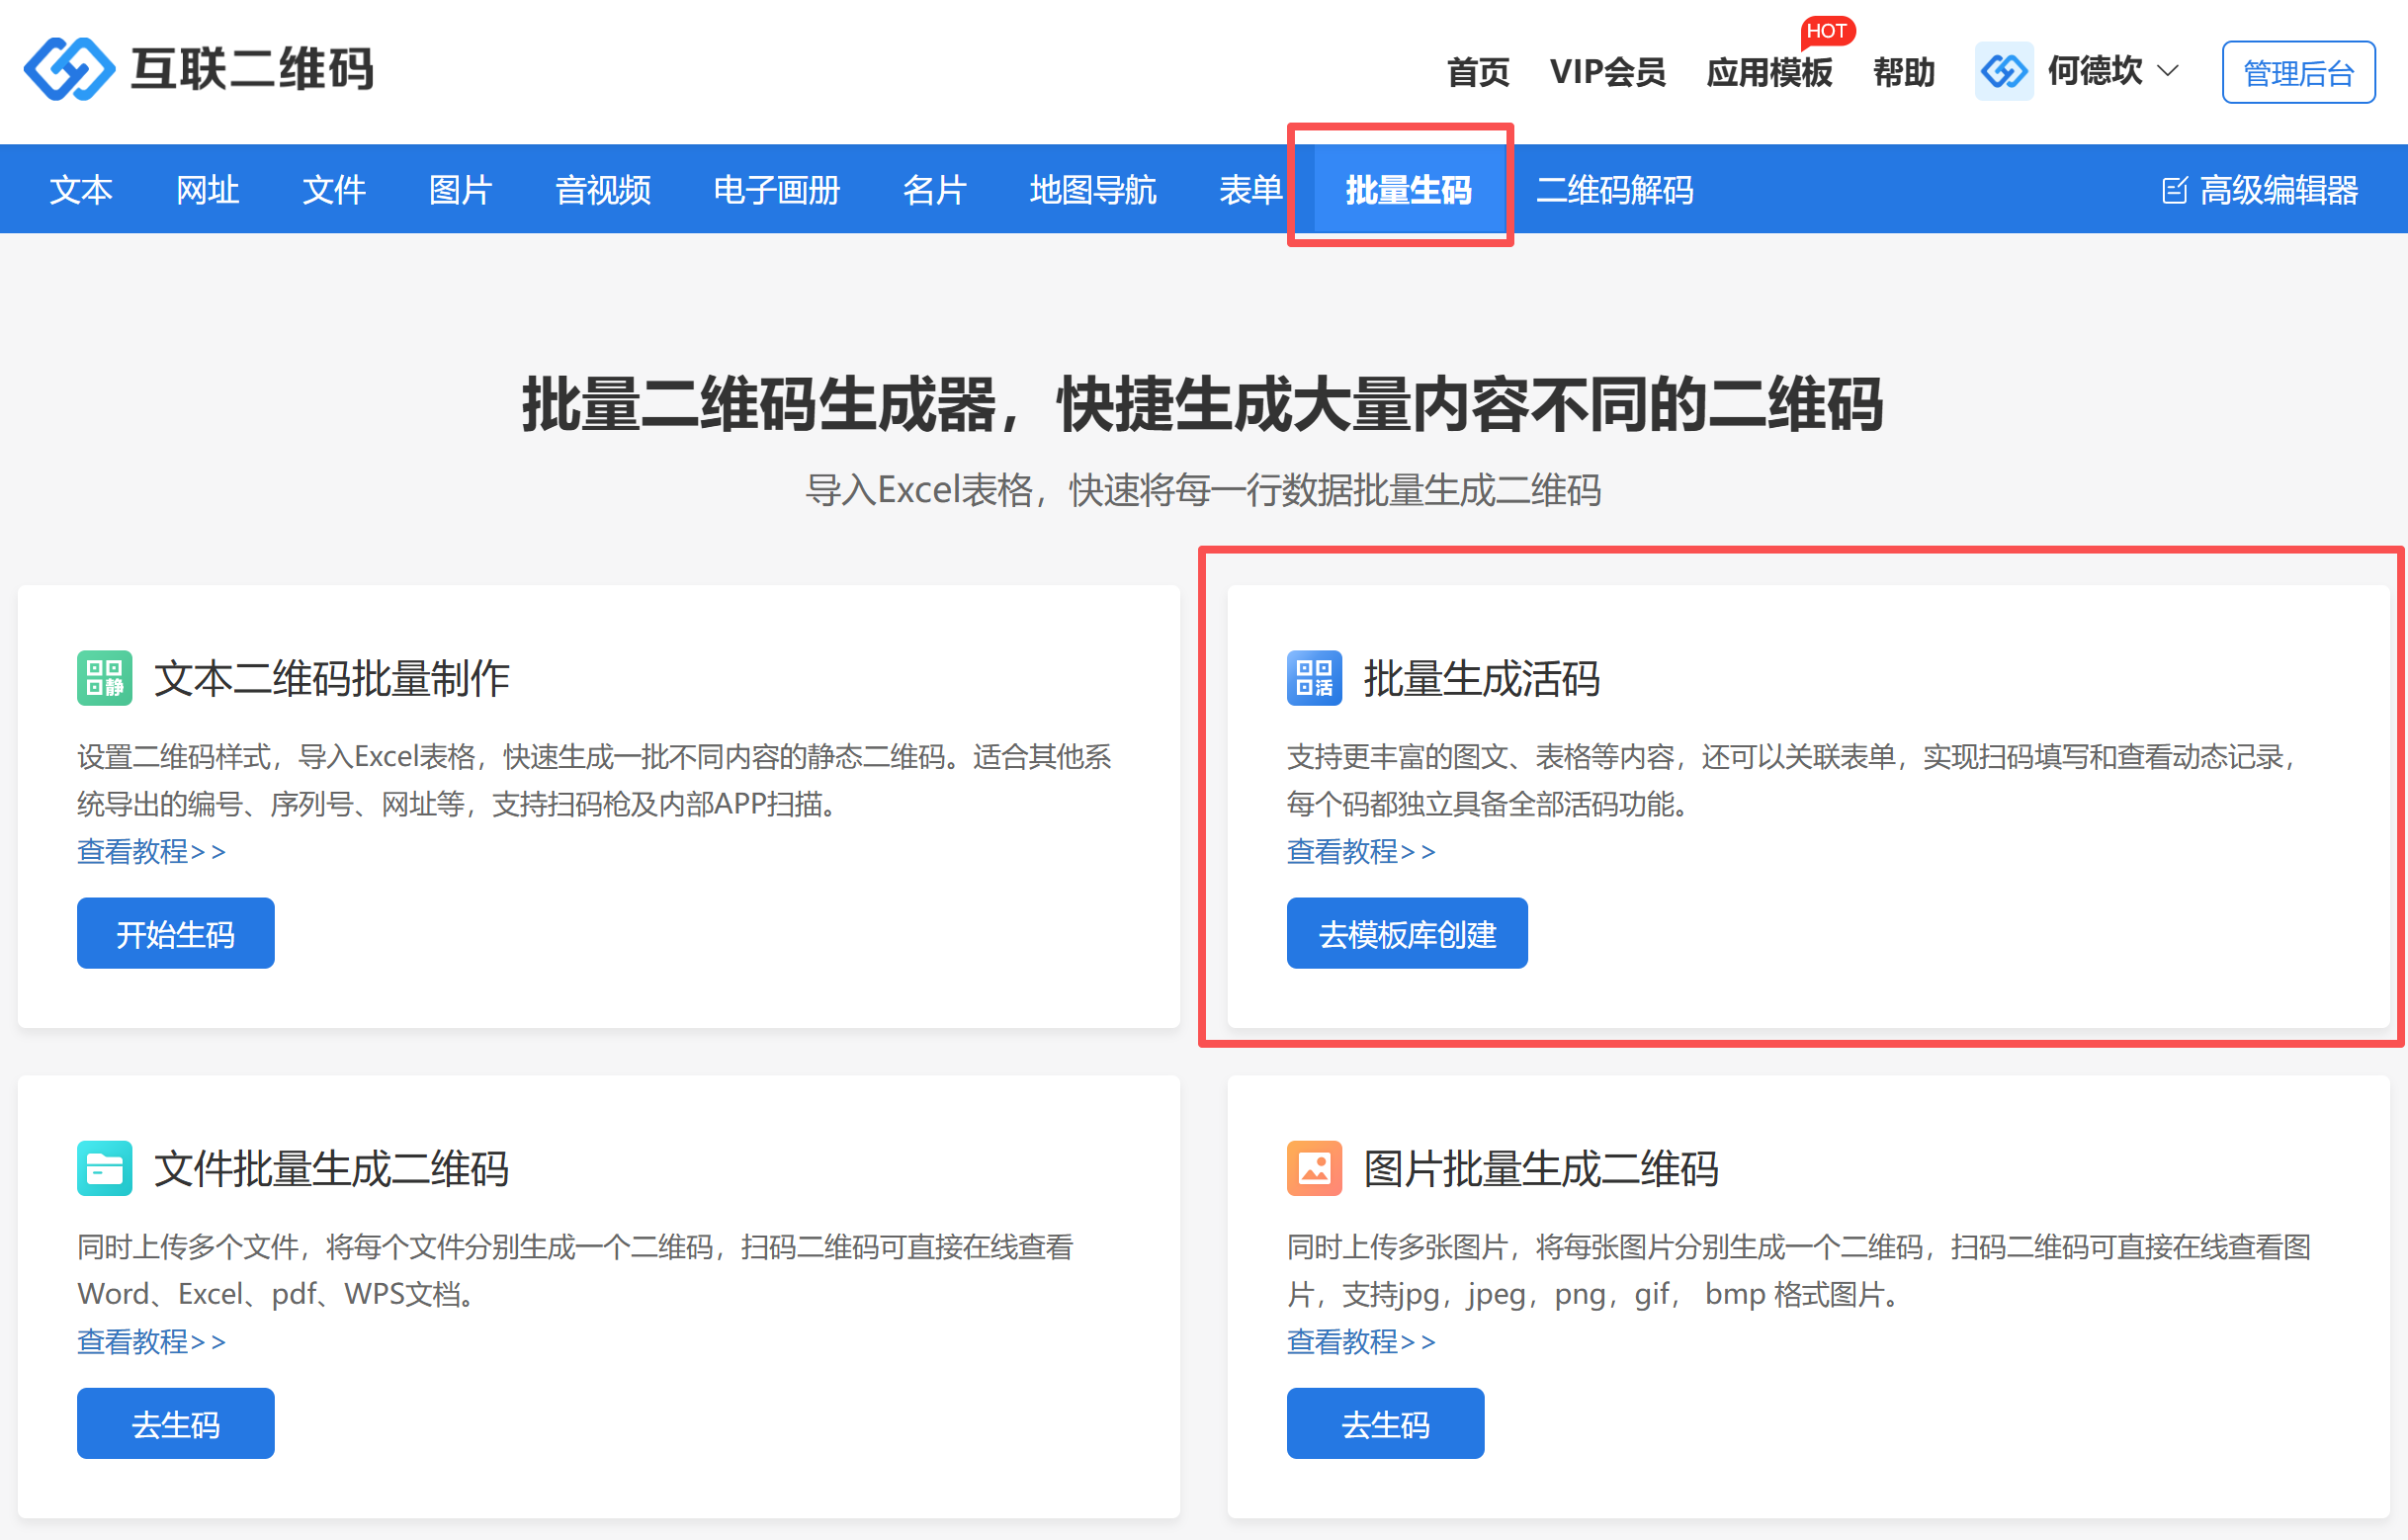Open 查看教程 link under 批量生成活码
Image resolution: width=2408 pixels, height=1540 pixels.
coord(1362,851)
